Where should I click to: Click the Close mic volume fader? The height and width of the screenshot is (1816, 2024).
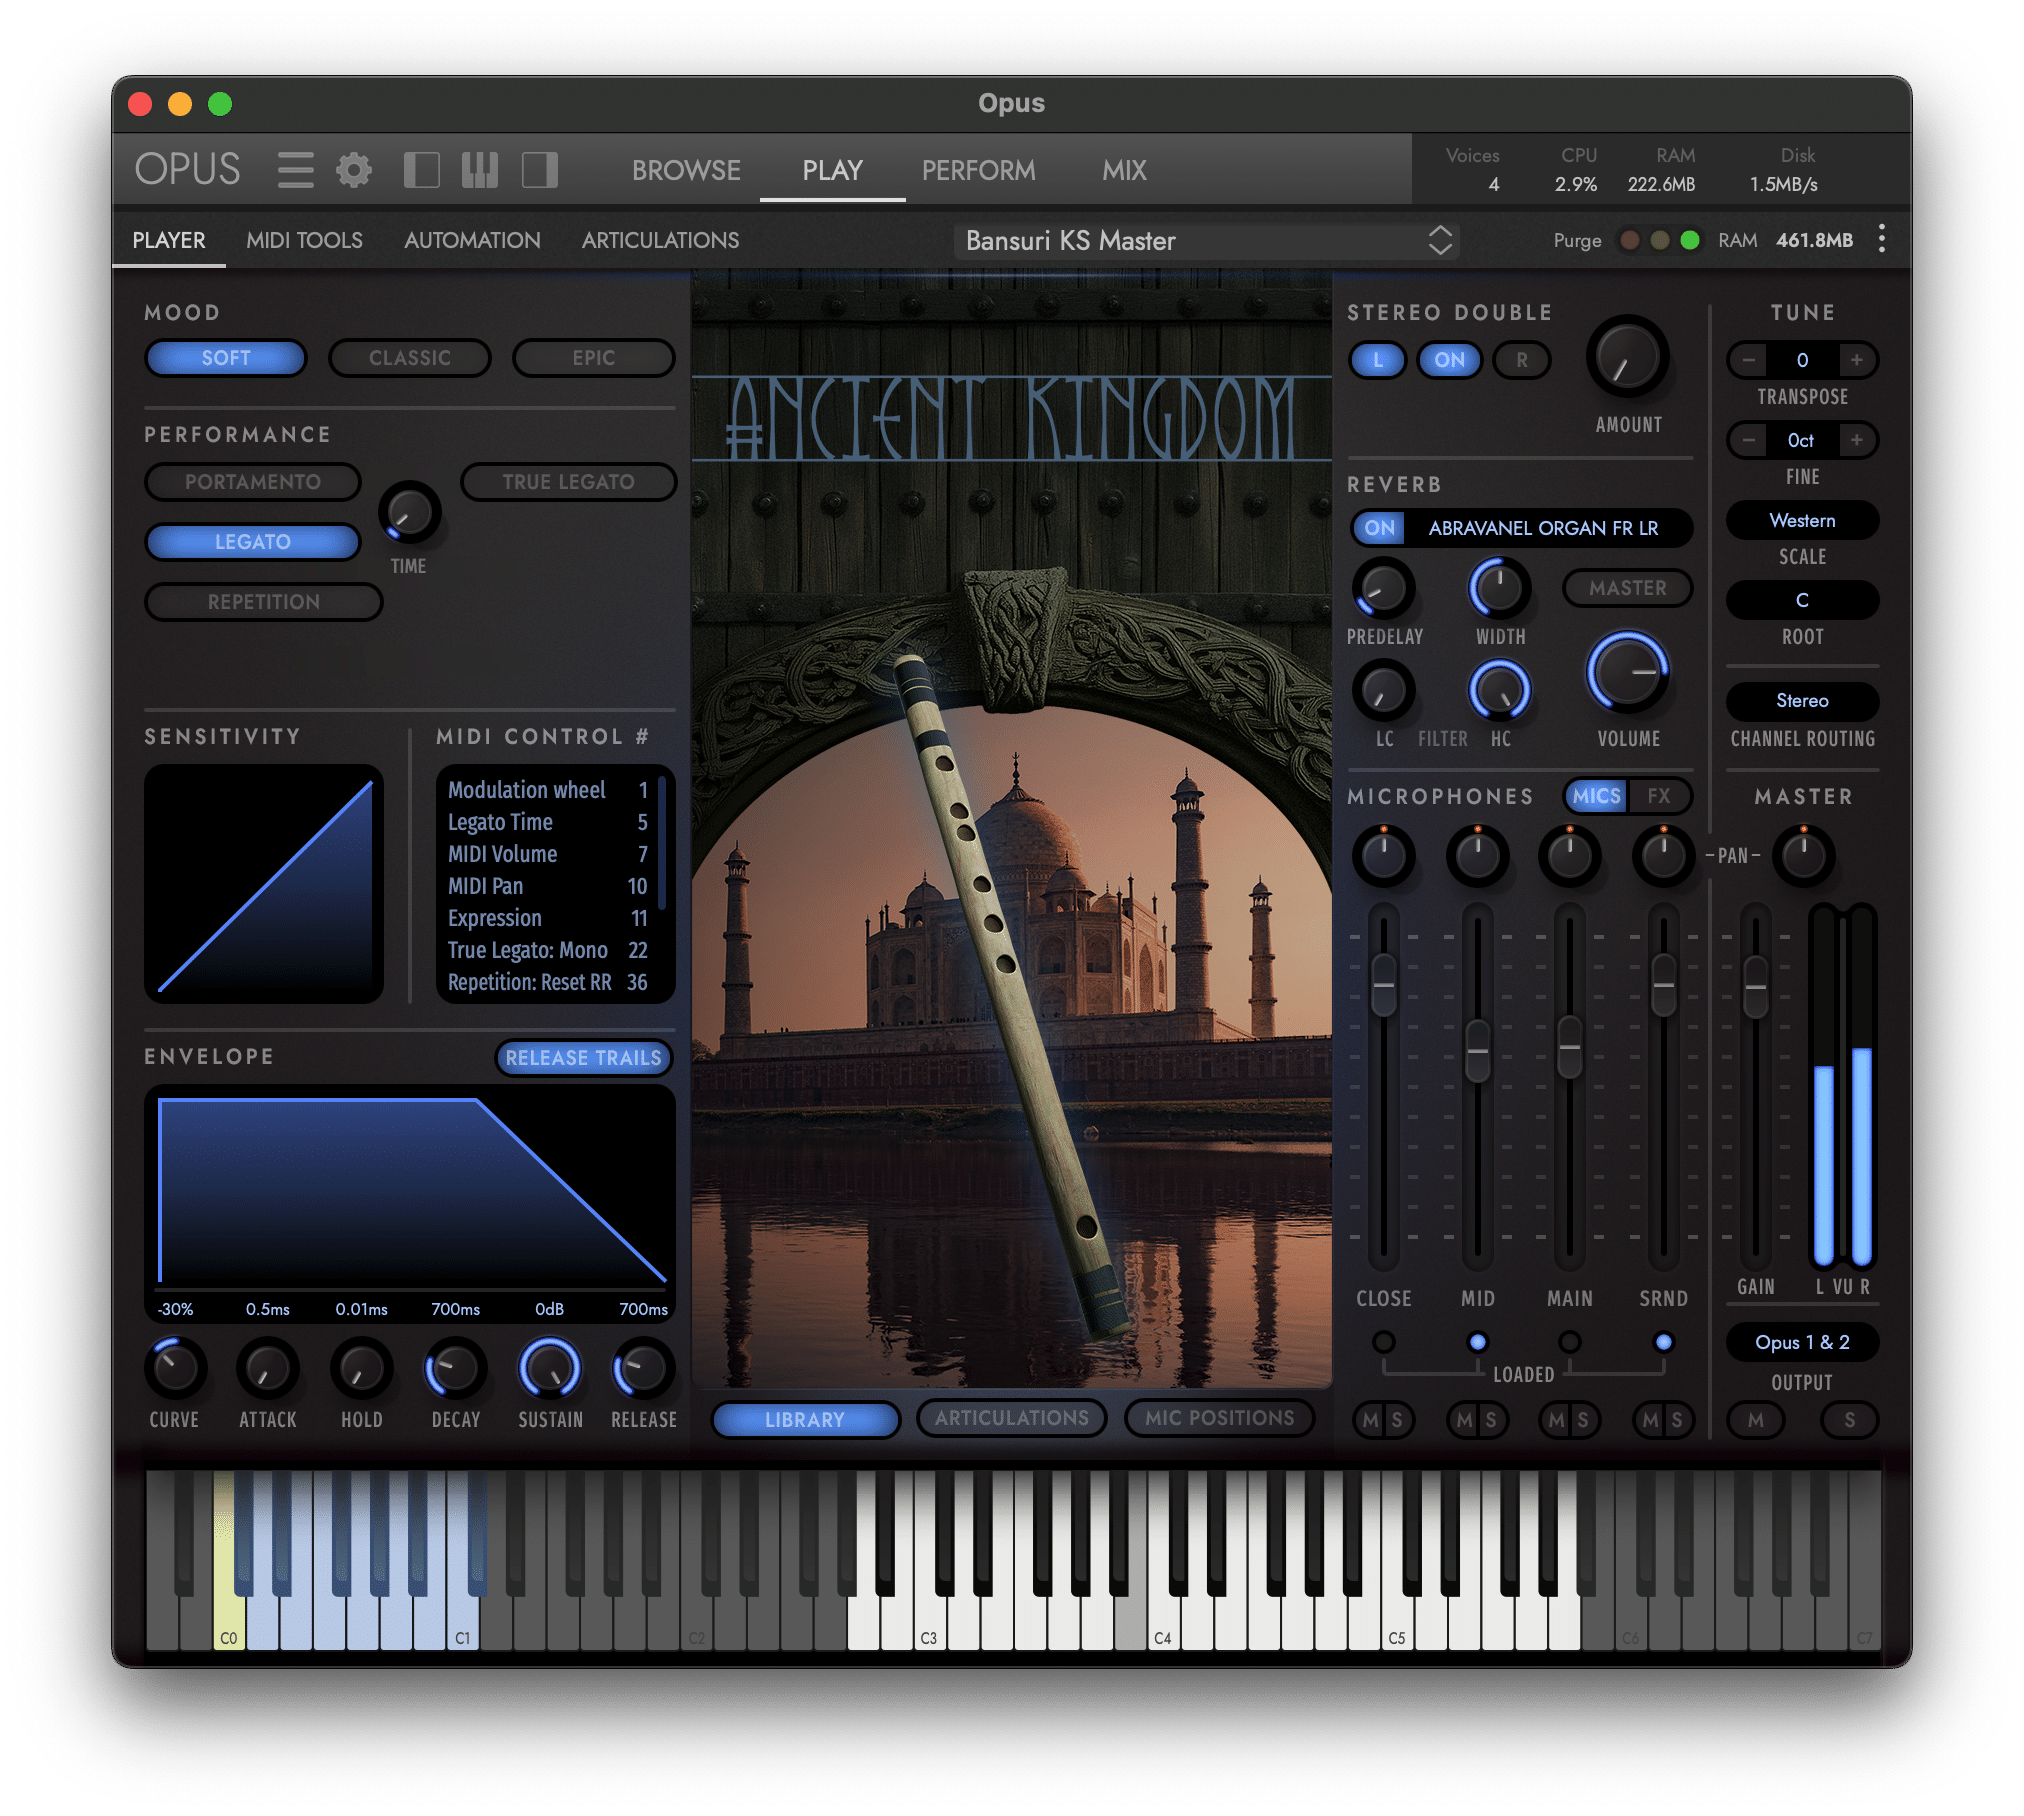pos(1384,984)
